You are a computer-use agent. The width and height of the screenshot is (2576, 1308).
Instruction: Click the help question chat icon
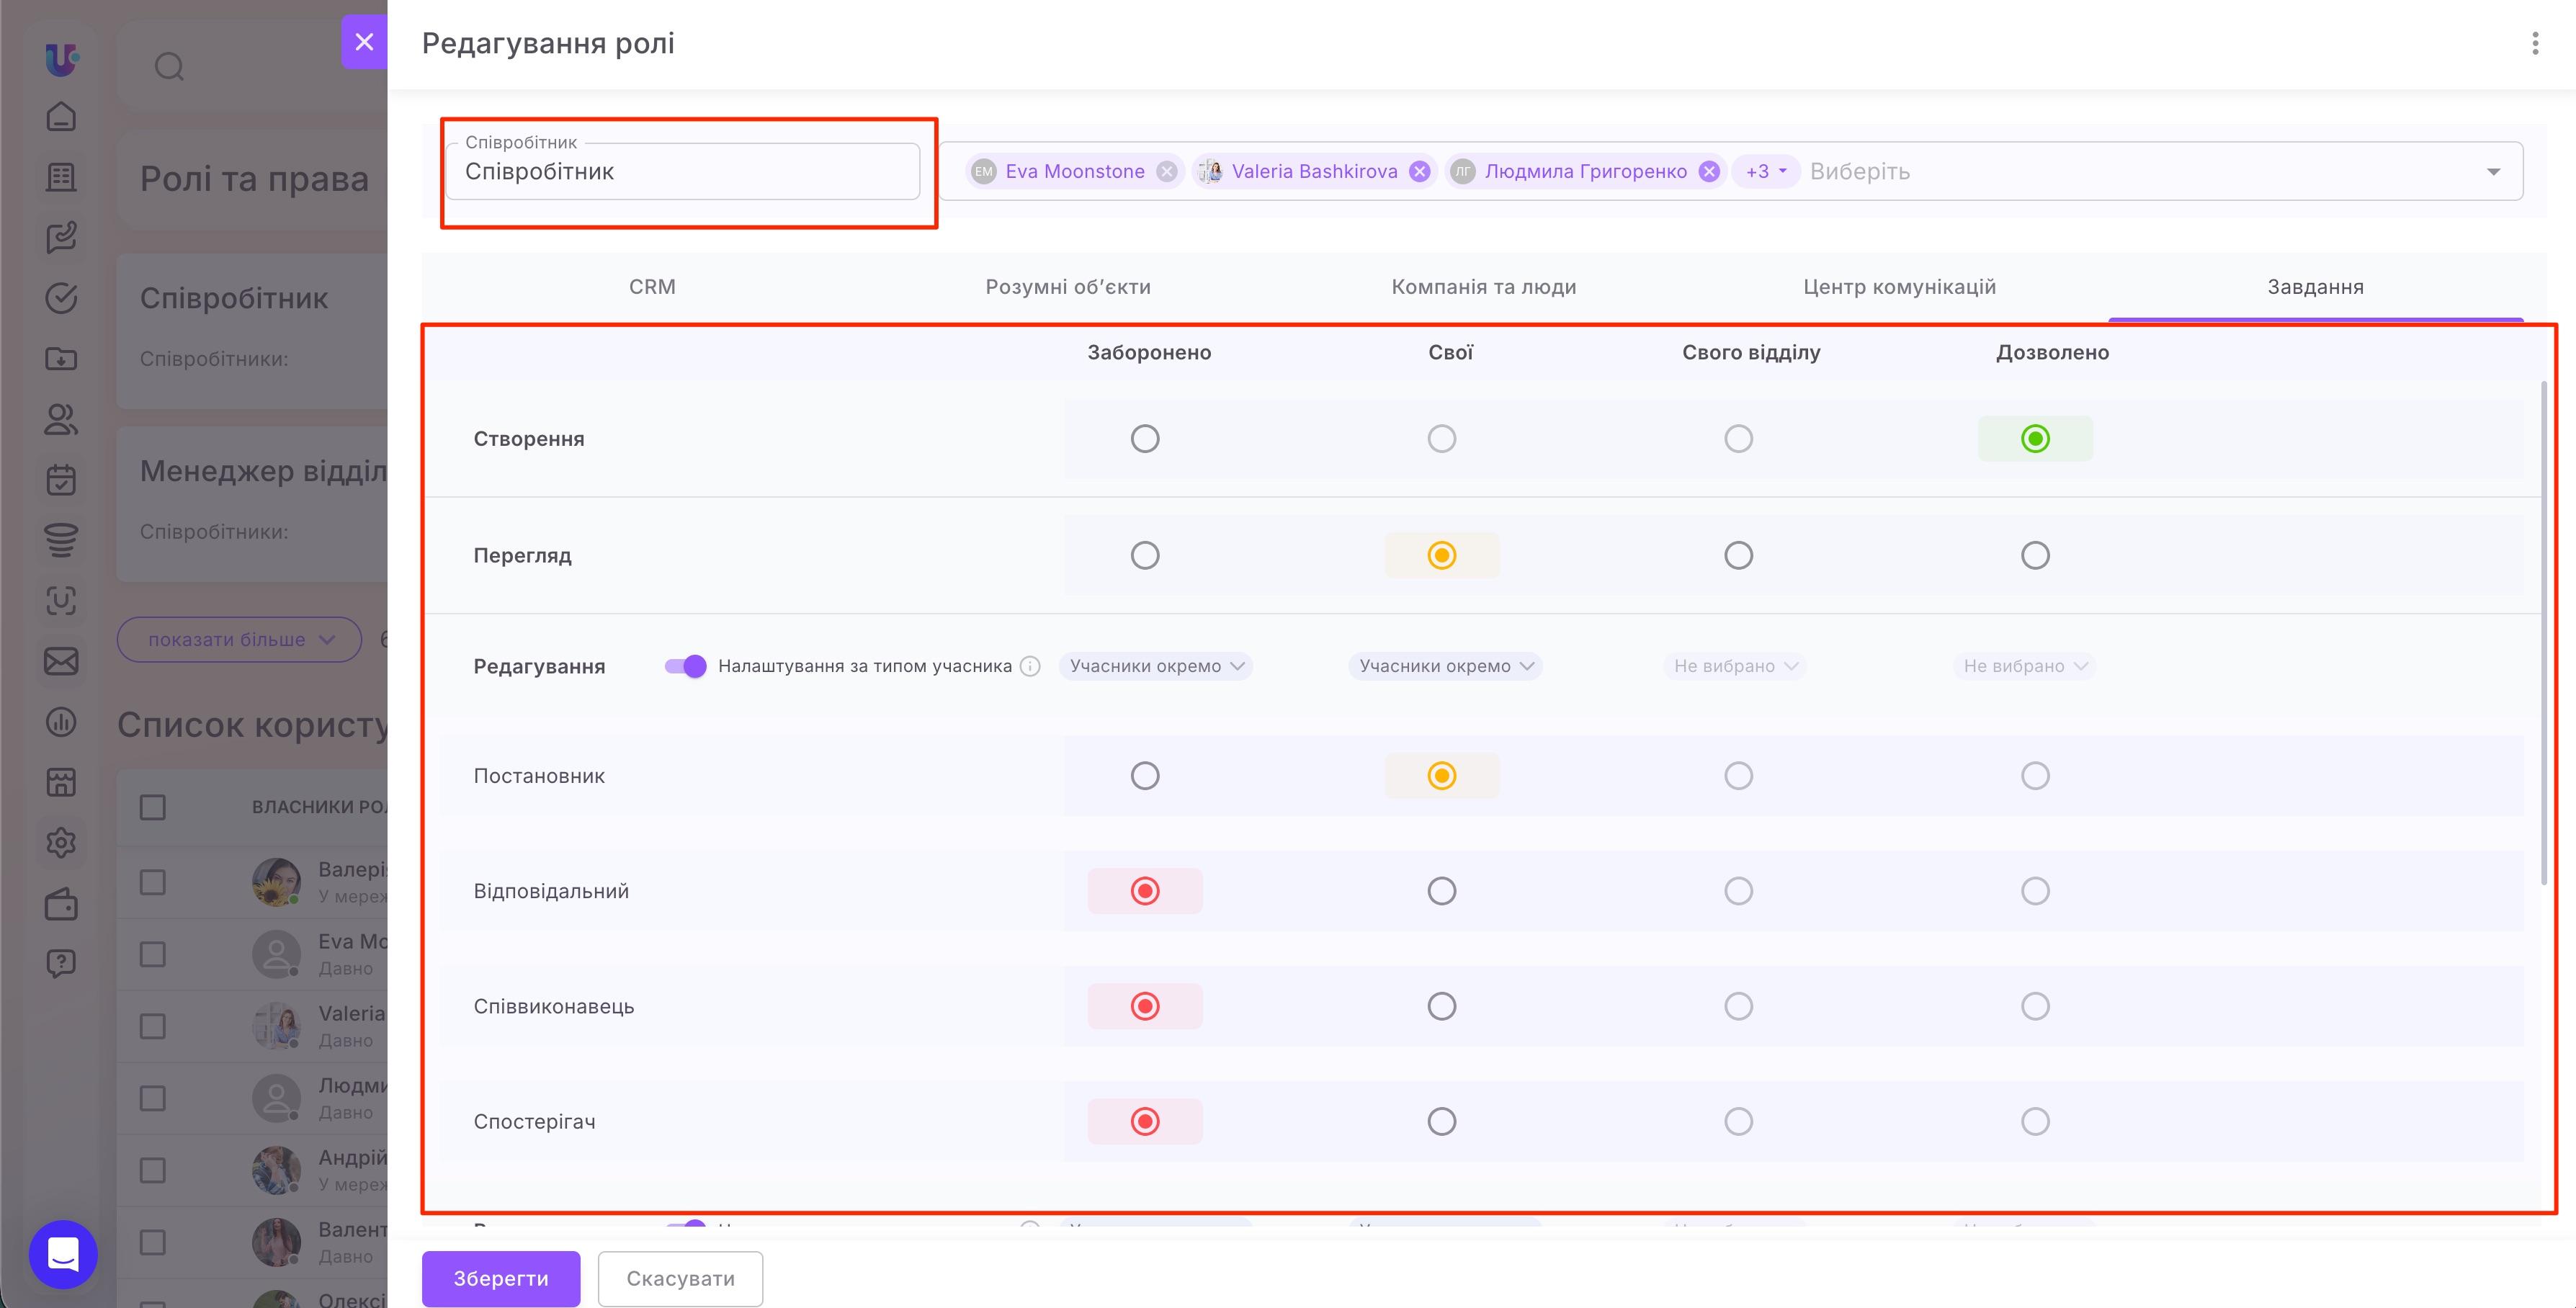tap(61, 964)
